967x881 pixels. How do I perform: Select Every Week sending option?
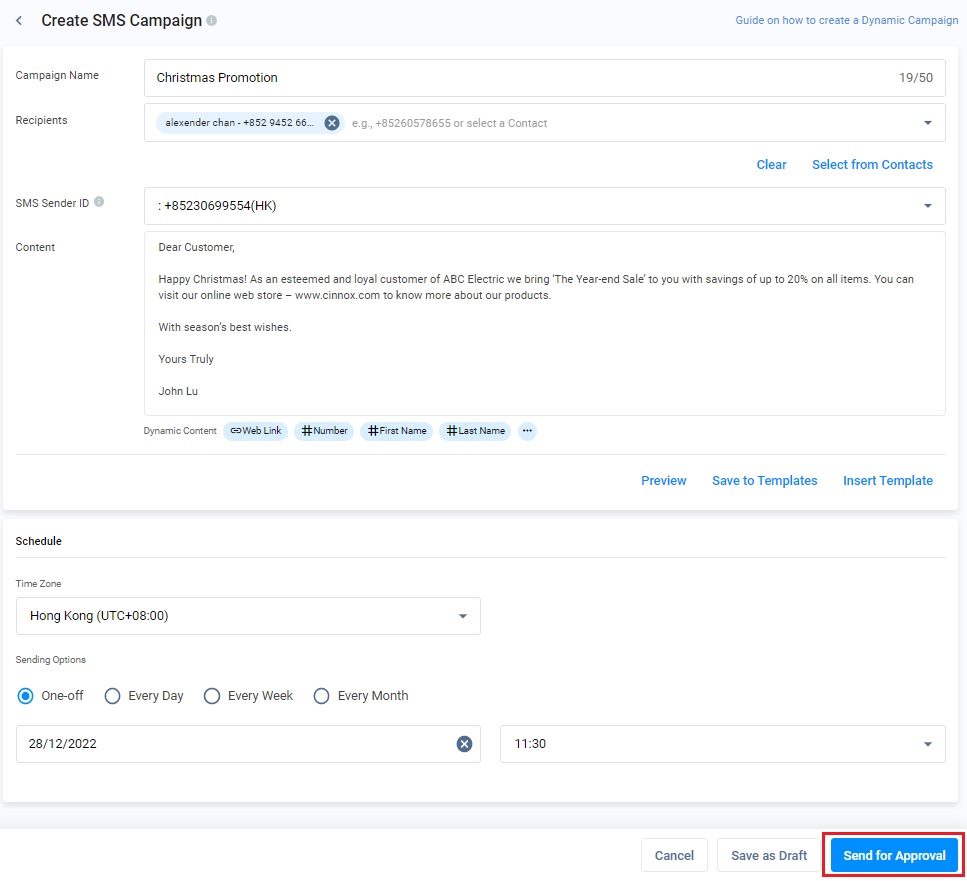(x=212, y=696)
